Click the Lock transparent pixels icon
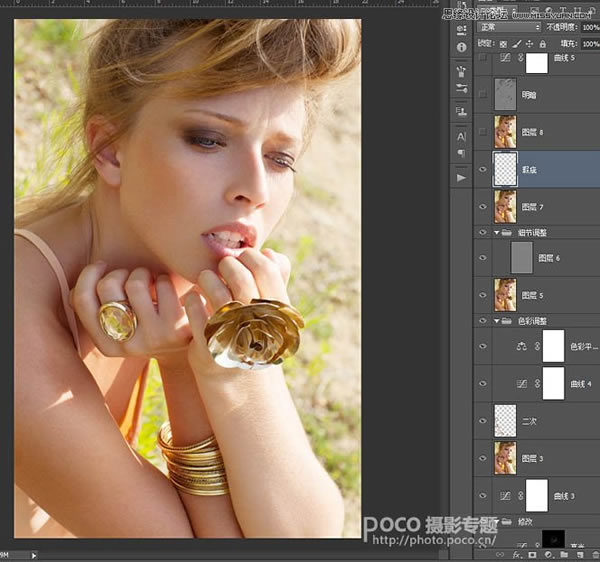600x562 pixels. [504, 44]
